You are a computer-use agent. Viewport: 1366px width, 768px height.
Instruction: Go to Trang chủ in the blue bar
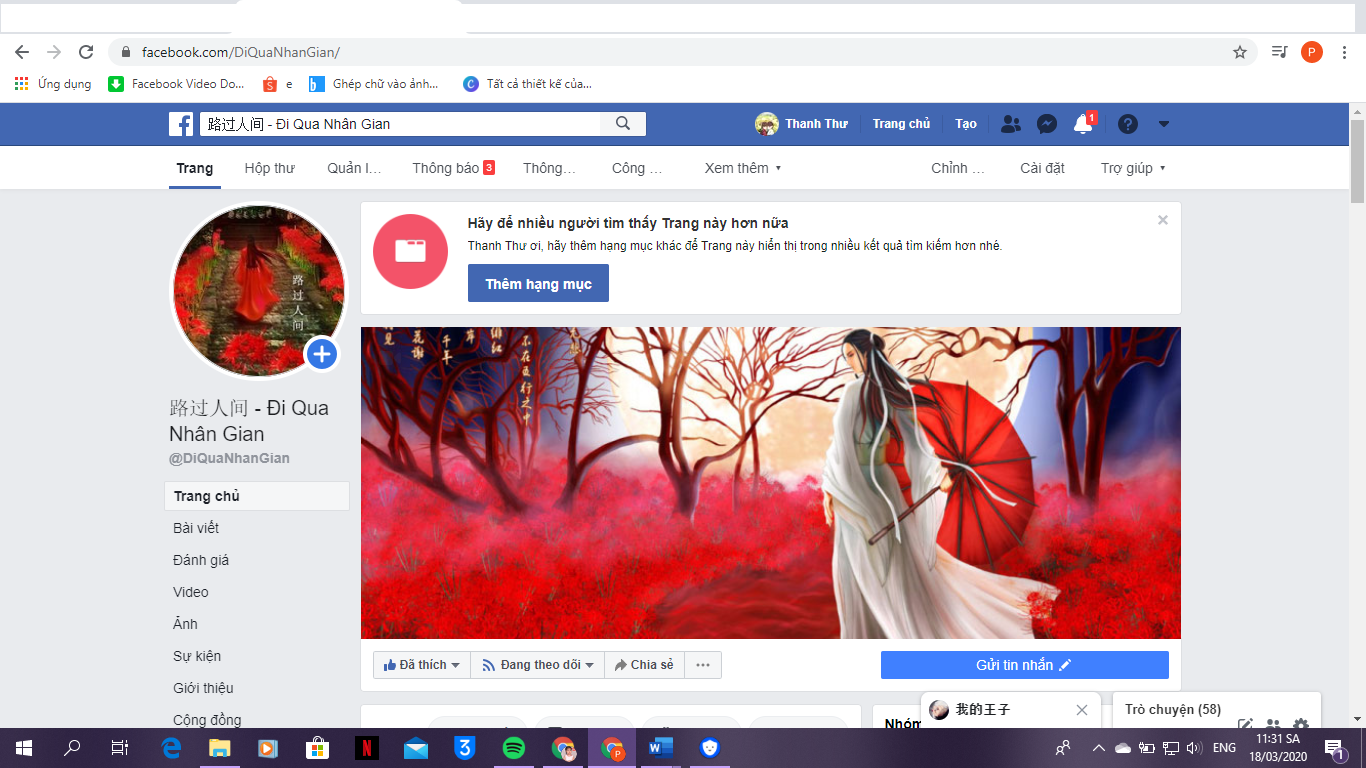click(901, 124)
